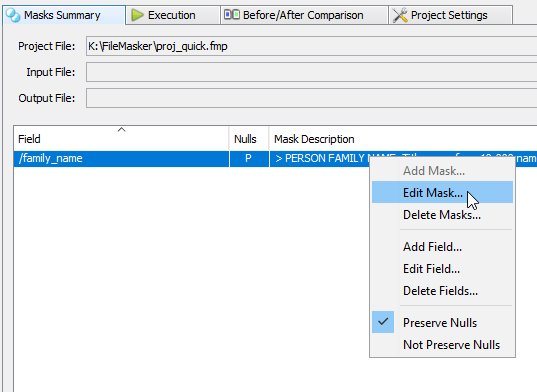Open the Masks Summary tab

(64, 15)
